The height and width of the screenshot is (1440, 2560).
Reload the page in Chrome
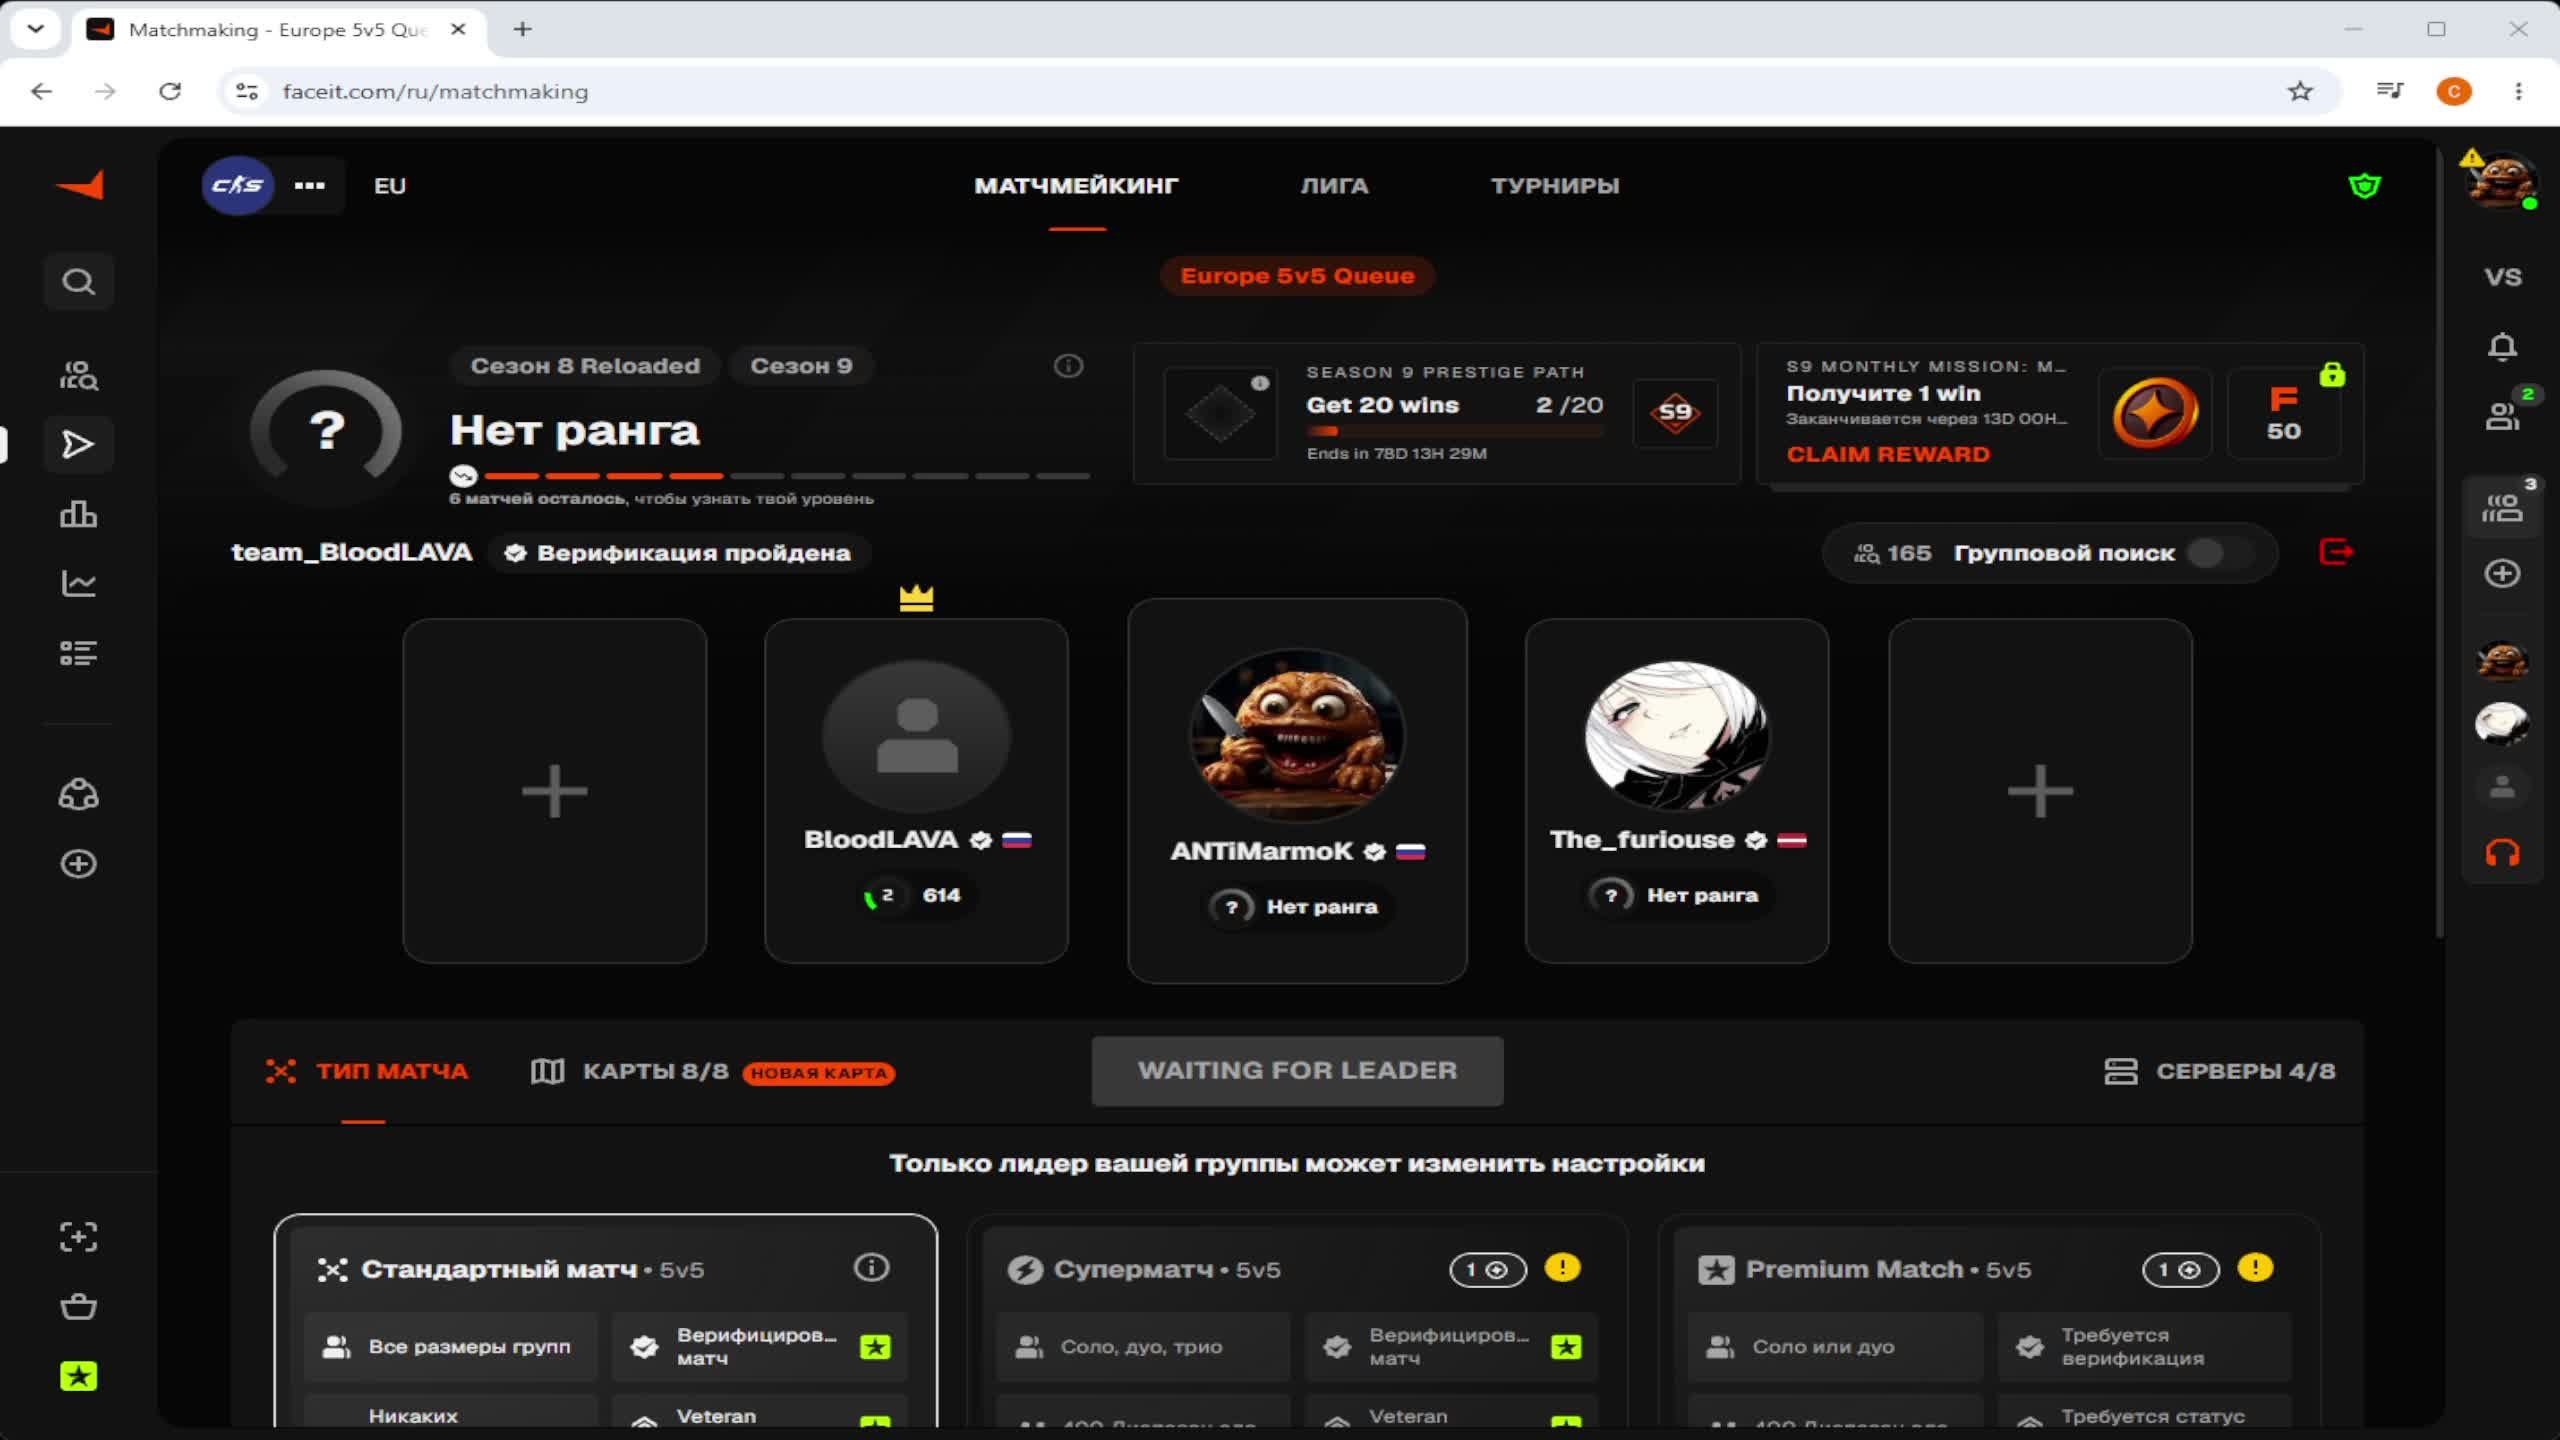click(170, 91)
